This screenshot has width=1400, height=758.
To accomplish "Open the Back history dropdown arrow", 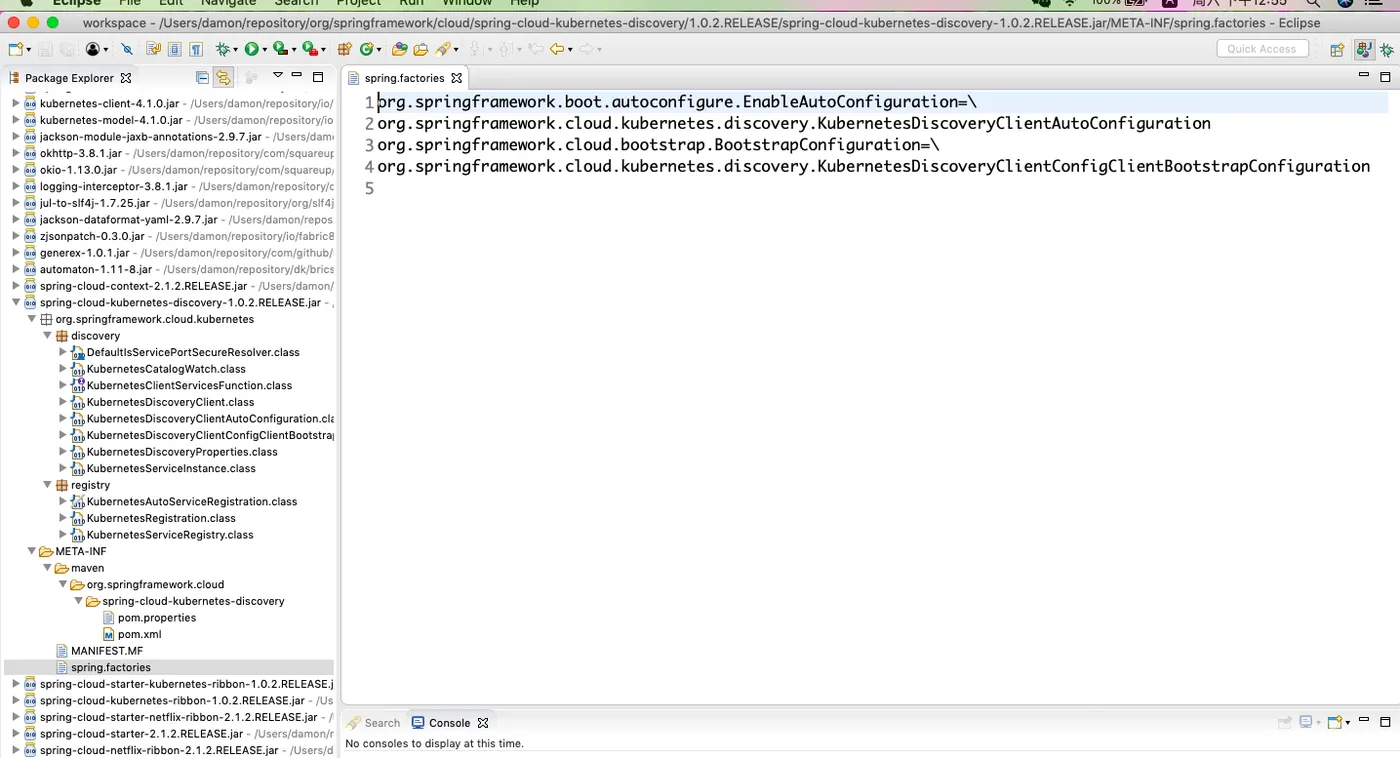I will click(570, 49).
